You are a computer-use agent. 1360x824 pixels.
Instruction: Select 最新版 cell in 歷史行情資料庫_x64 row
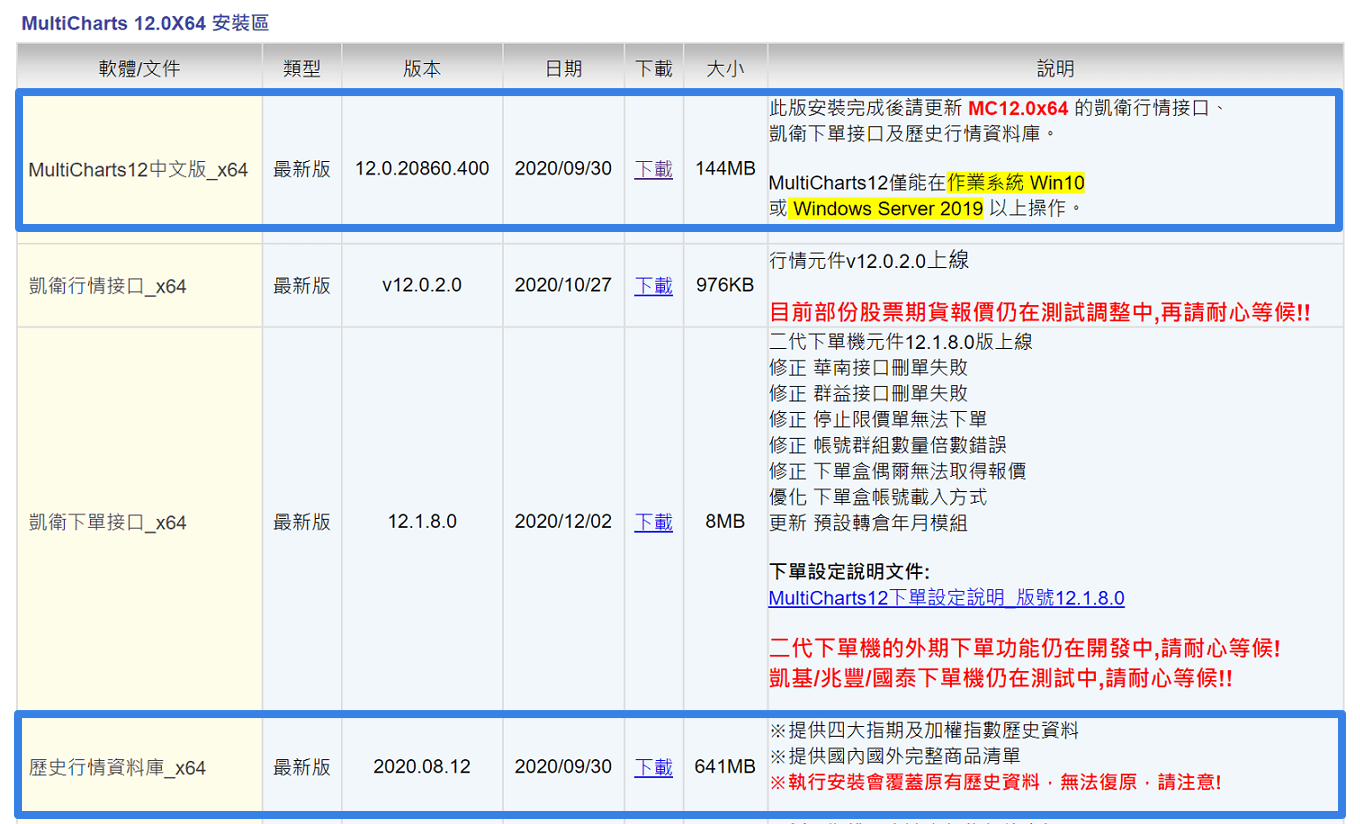point(302,767)
